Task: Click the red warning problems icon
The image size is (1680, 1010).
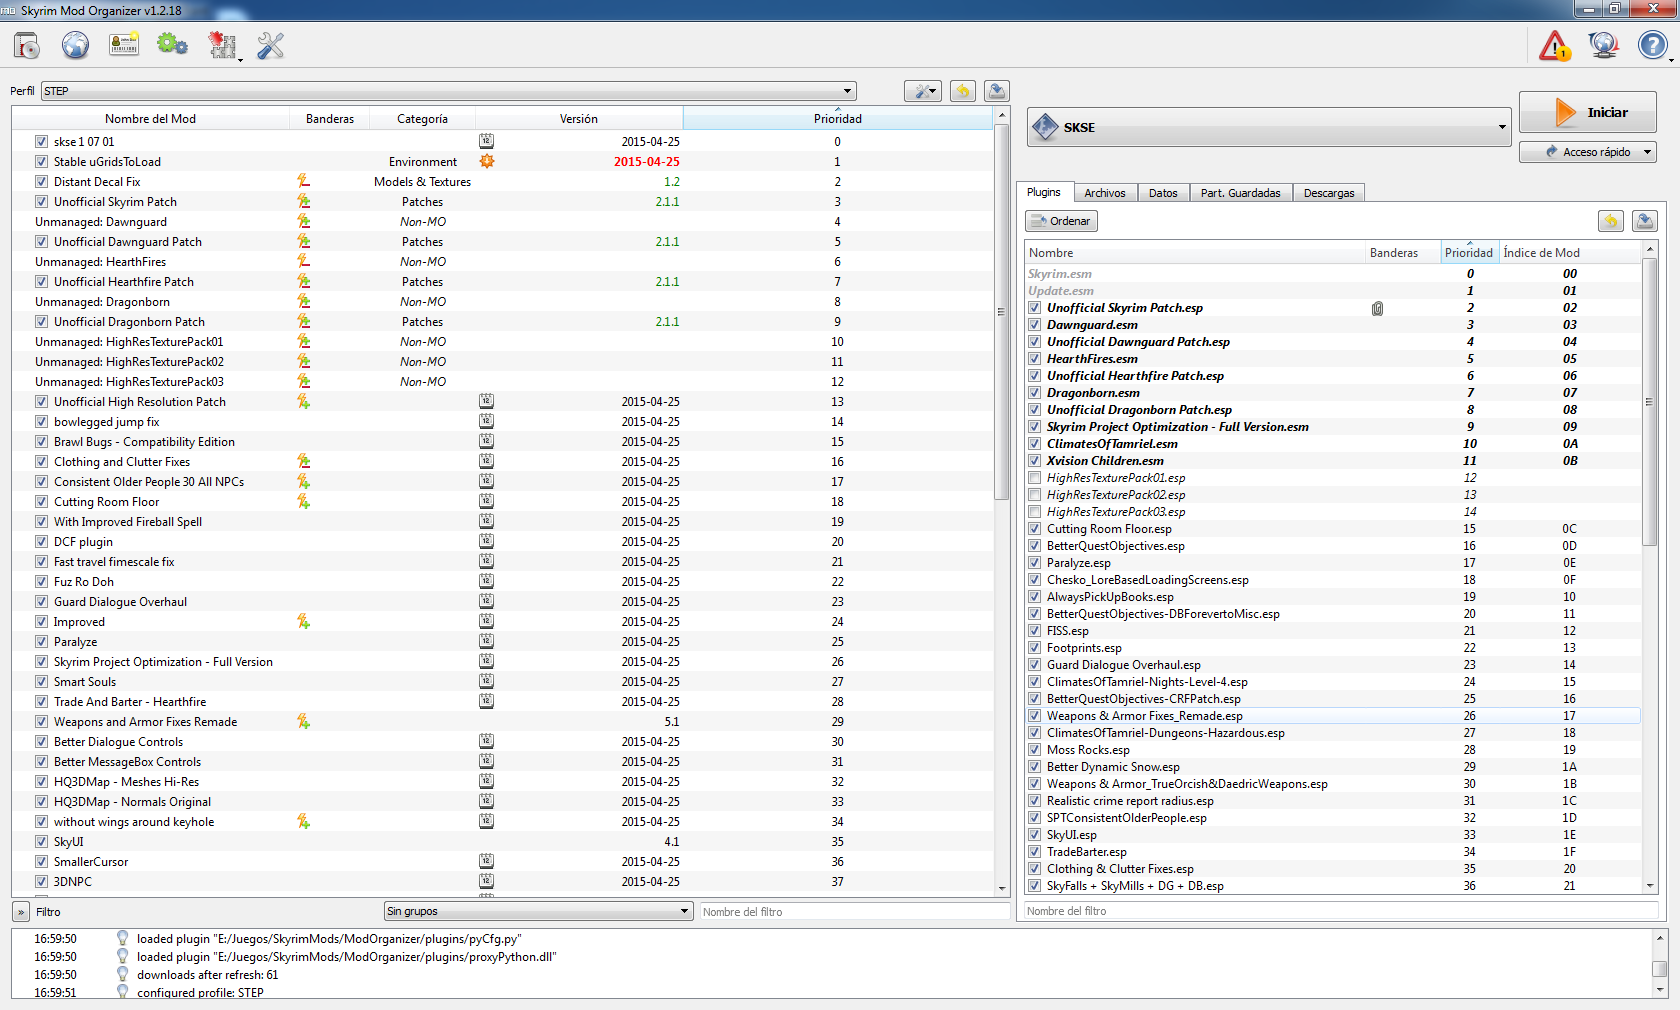Action: (x=1555, y=46)
